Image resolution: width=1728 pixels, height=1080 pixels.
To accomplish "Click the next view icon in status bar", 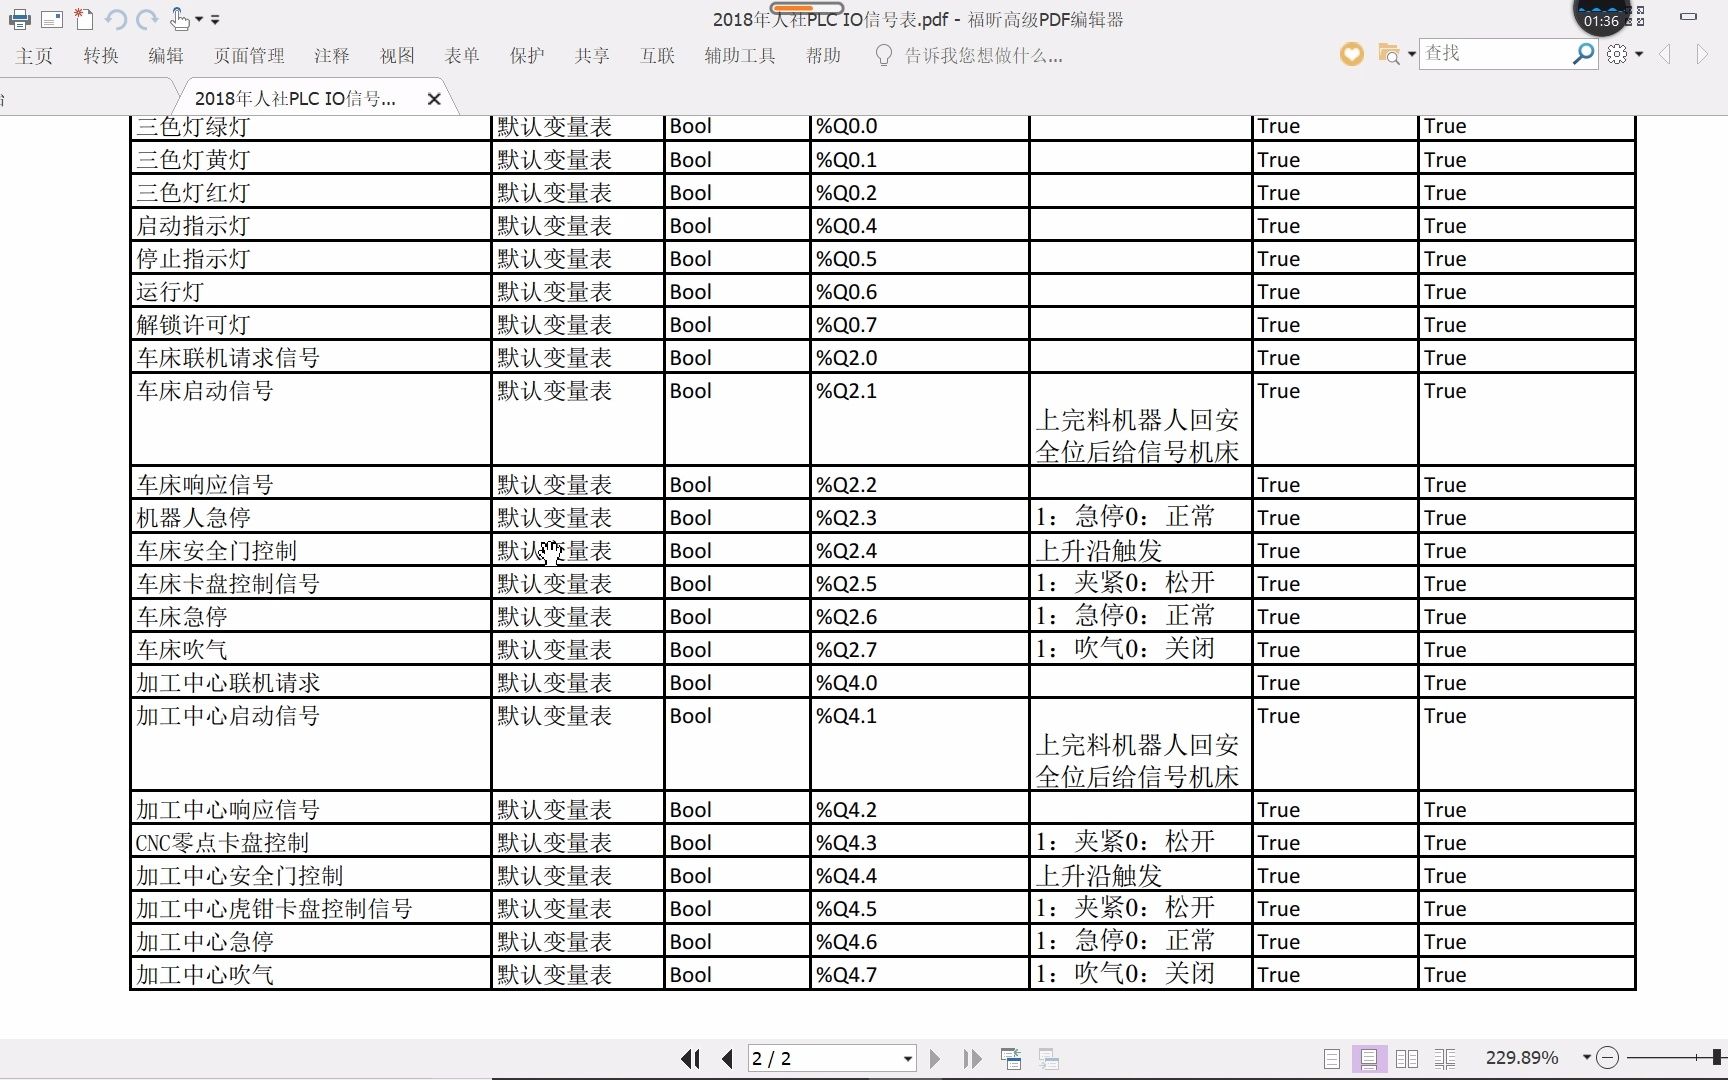I will [1049, 1058].
